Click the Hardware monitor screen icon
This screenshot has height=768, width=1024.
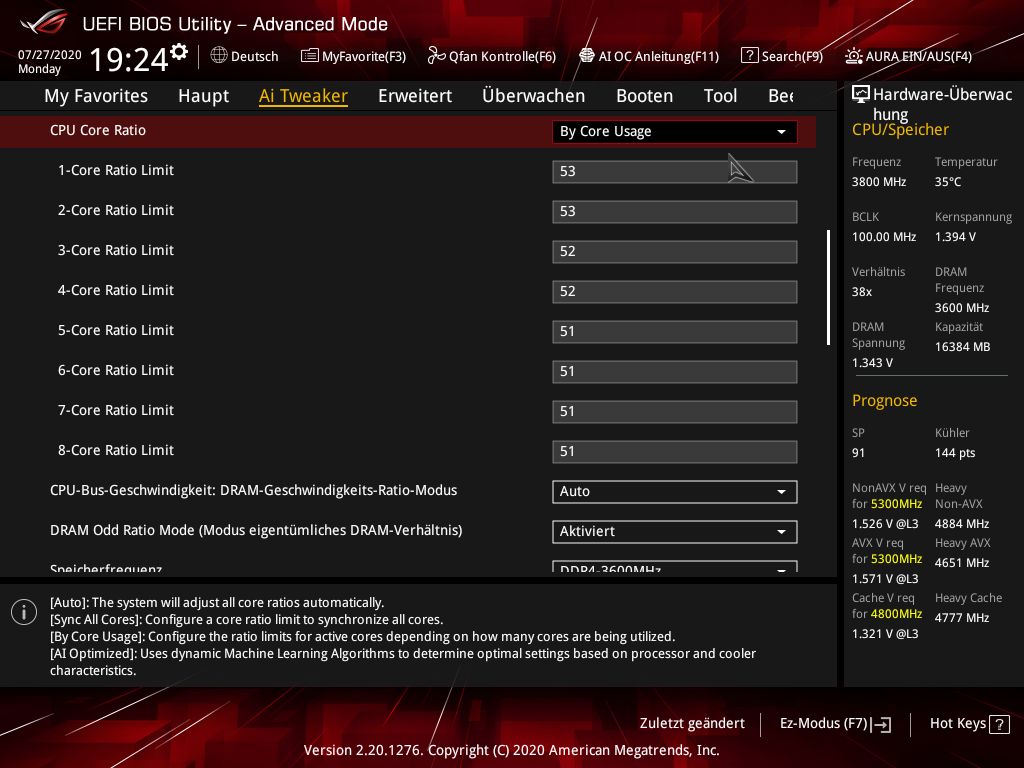pyautogui.click(x=861, y=95)
